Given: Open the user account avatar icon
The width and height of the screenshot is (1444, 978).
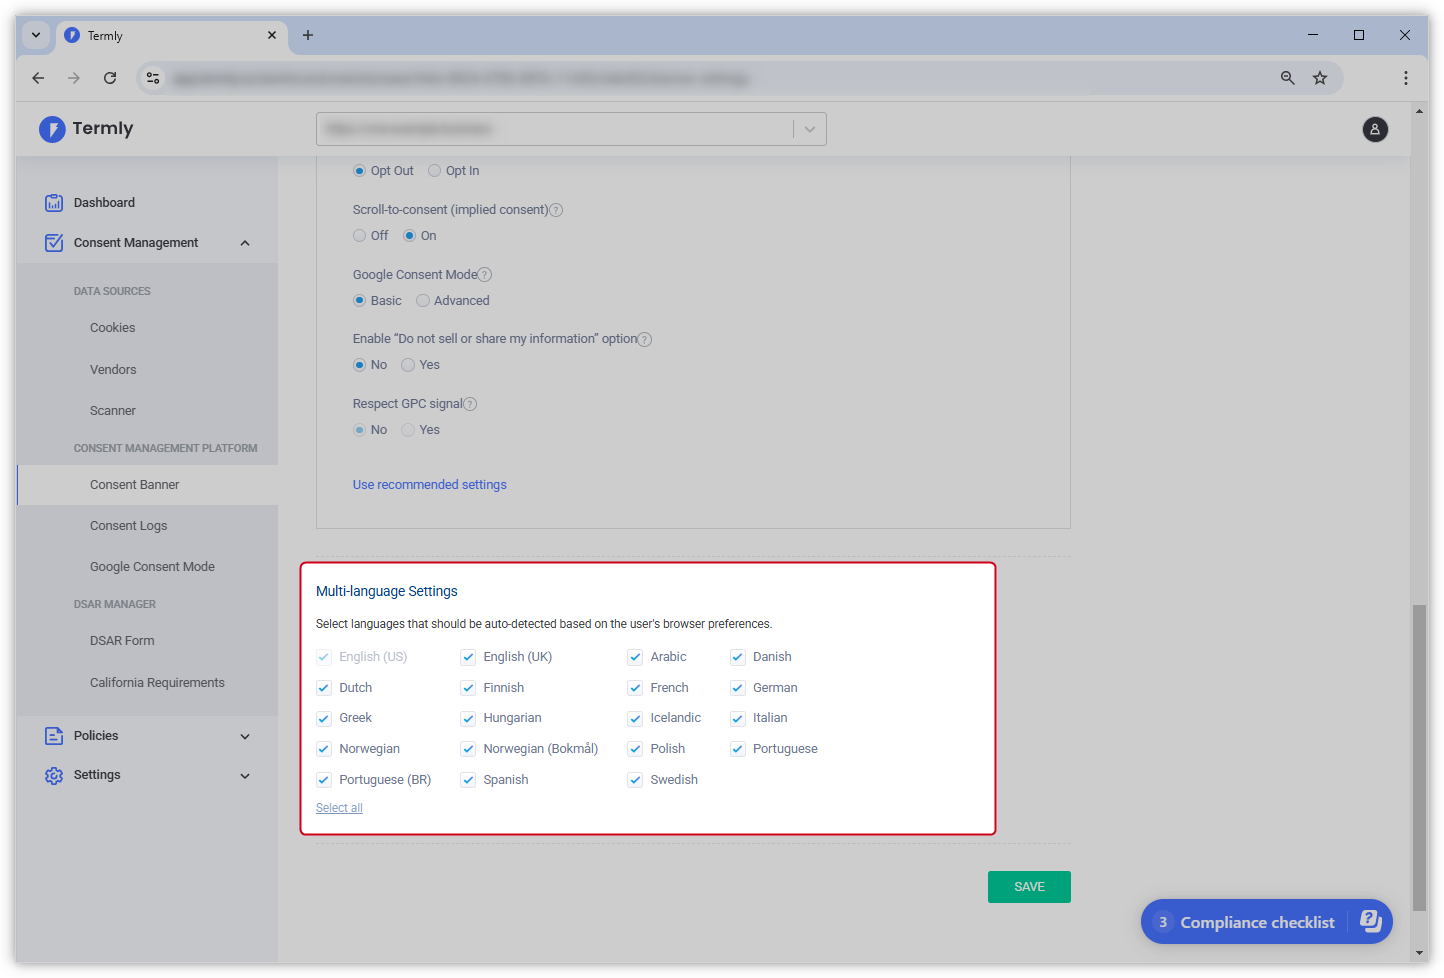Looking at the screenshot, I should pos(1375,129).
